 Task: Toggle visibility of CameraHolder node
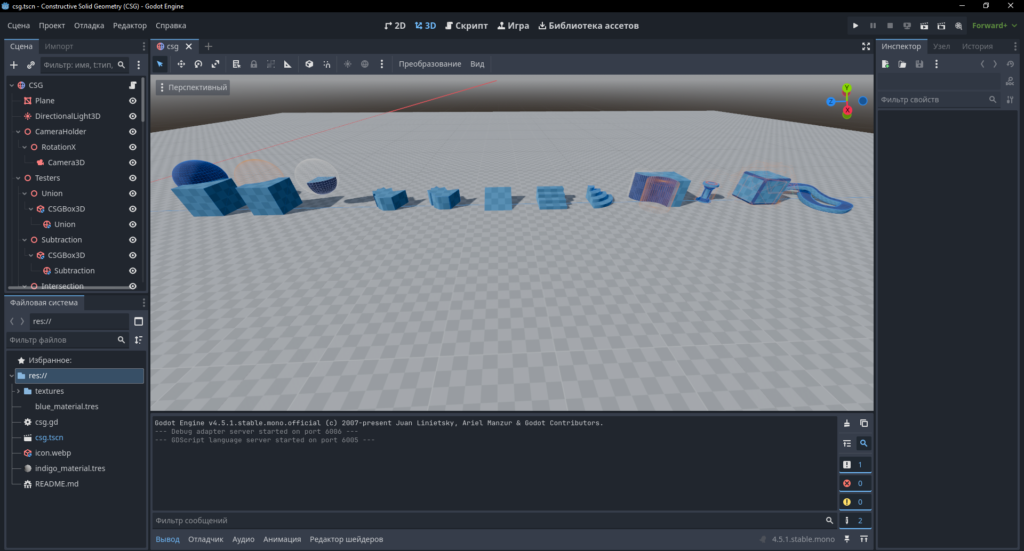tap(133, 131)
